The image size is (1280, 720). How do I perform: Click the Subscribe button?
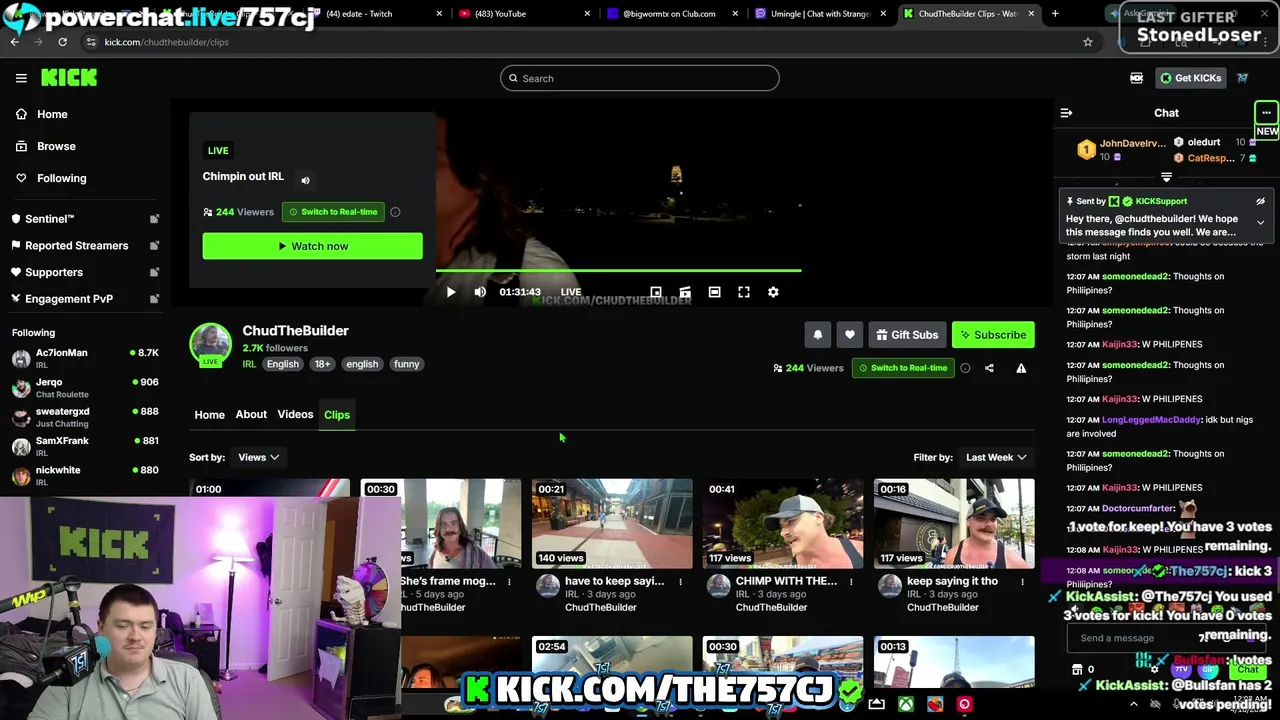click(993, 335)
